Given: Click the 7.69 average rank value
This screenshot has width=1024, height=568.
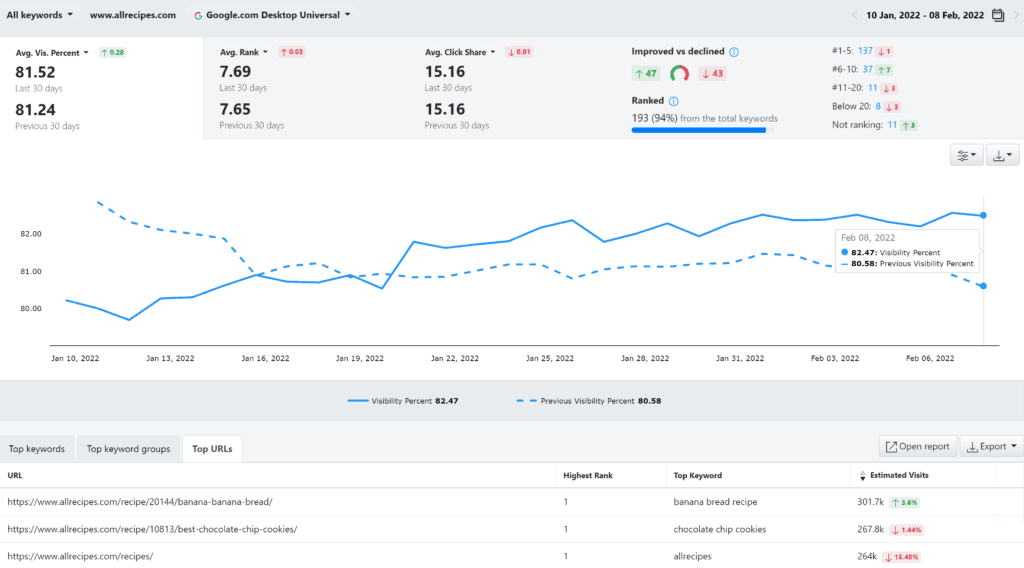Looking at the screenshot, I should coord(235,71).
